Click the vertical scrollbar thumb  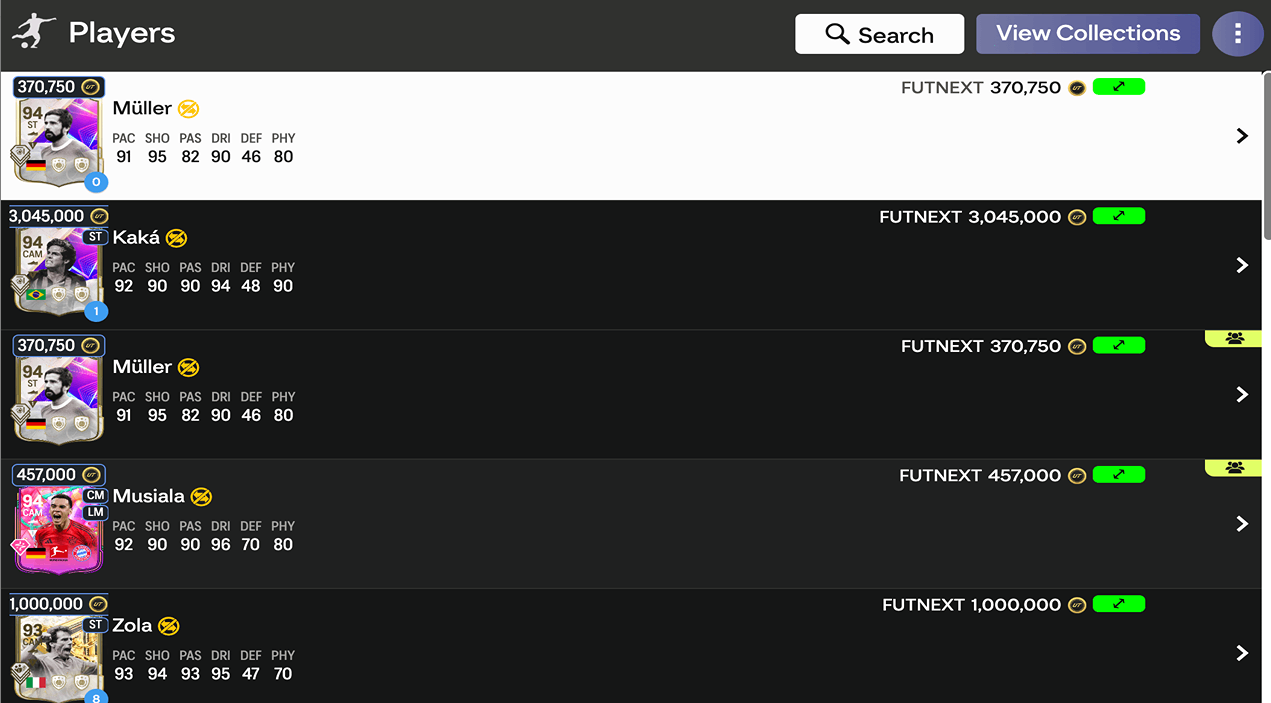coord(1266,155)
